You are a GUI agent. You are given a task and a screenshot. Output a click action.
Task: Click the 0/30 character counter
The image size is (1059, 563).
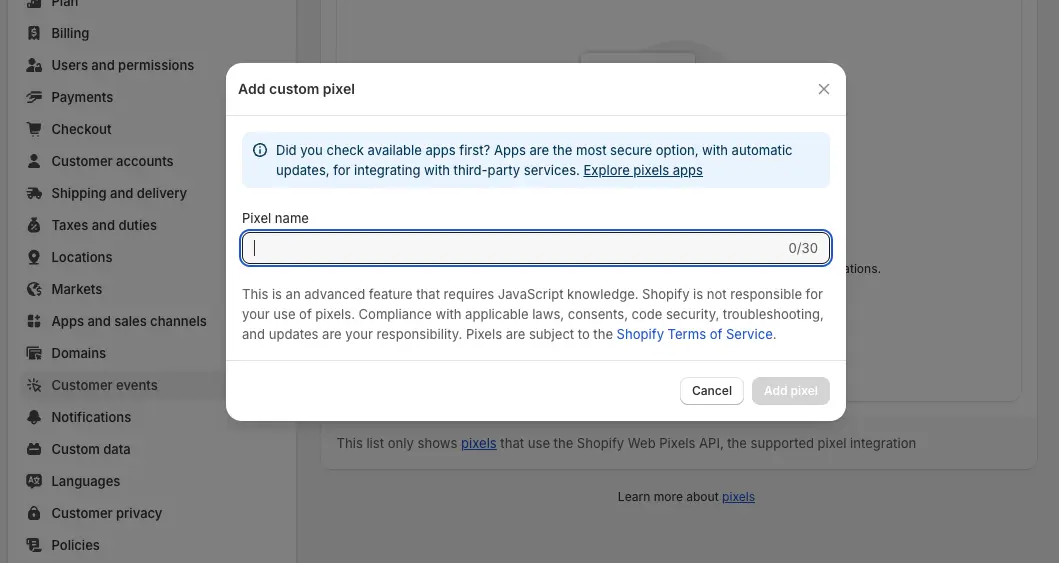pos(802,248)
